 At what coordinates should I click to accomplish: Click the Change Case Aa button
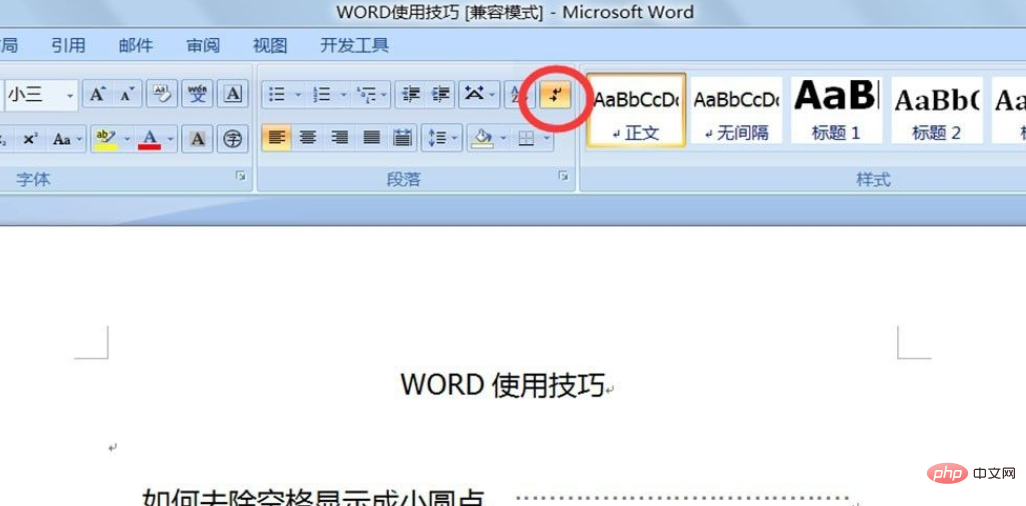[x=62, y=139]
